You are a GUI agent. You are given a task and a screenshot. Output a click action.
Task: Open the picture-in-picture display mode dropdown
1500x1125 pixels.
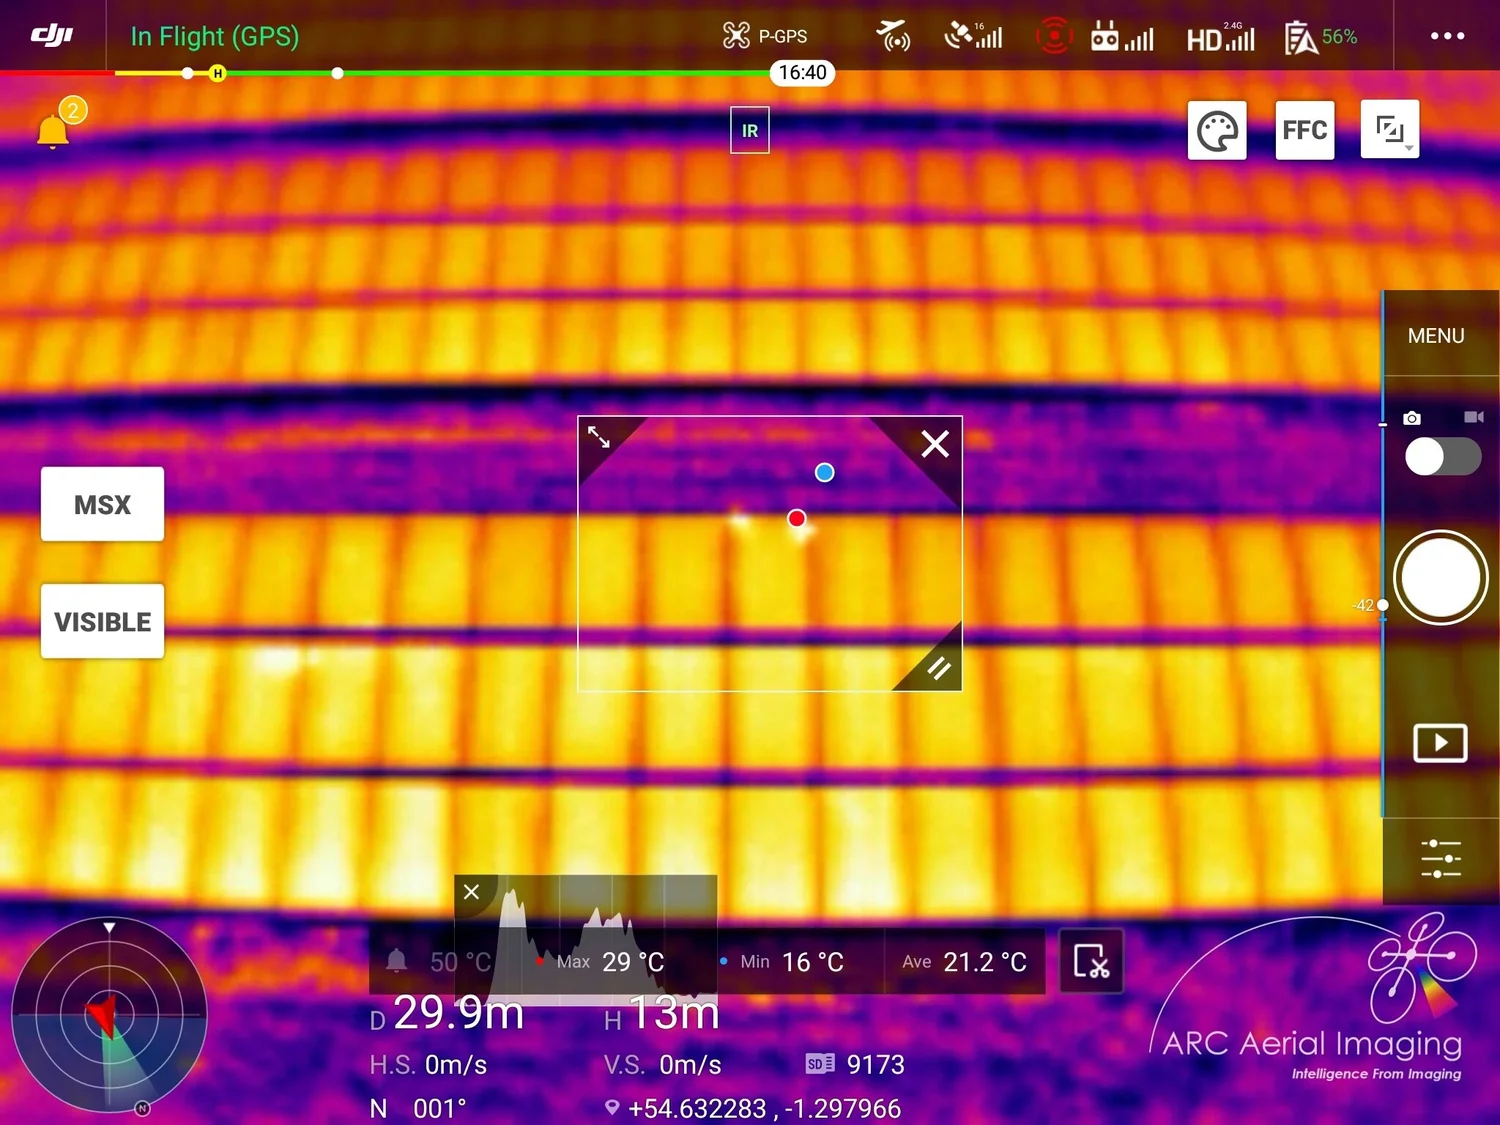click(1390, 129)
